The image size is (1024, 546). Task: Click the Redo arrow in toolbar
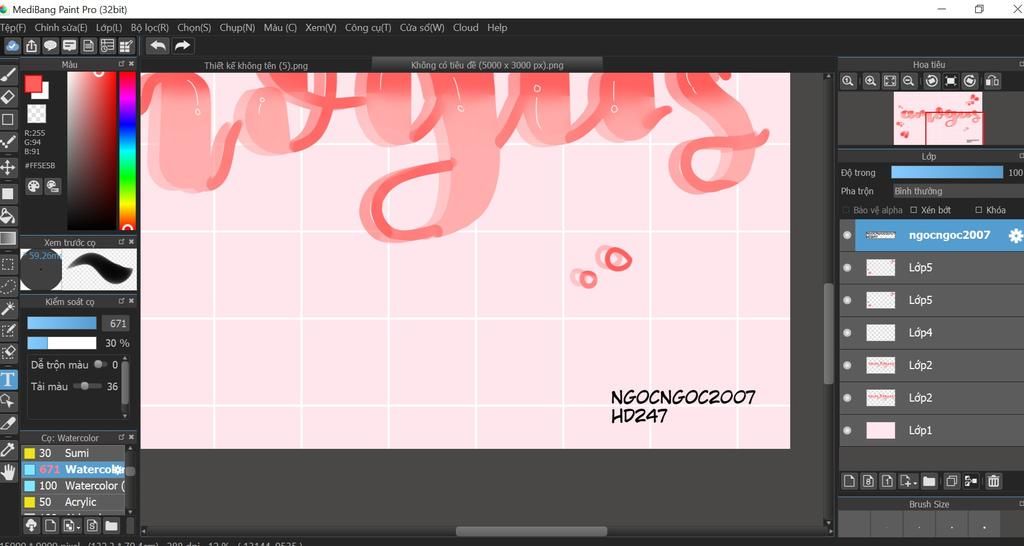pyautogui.click(x=182, y=46)
